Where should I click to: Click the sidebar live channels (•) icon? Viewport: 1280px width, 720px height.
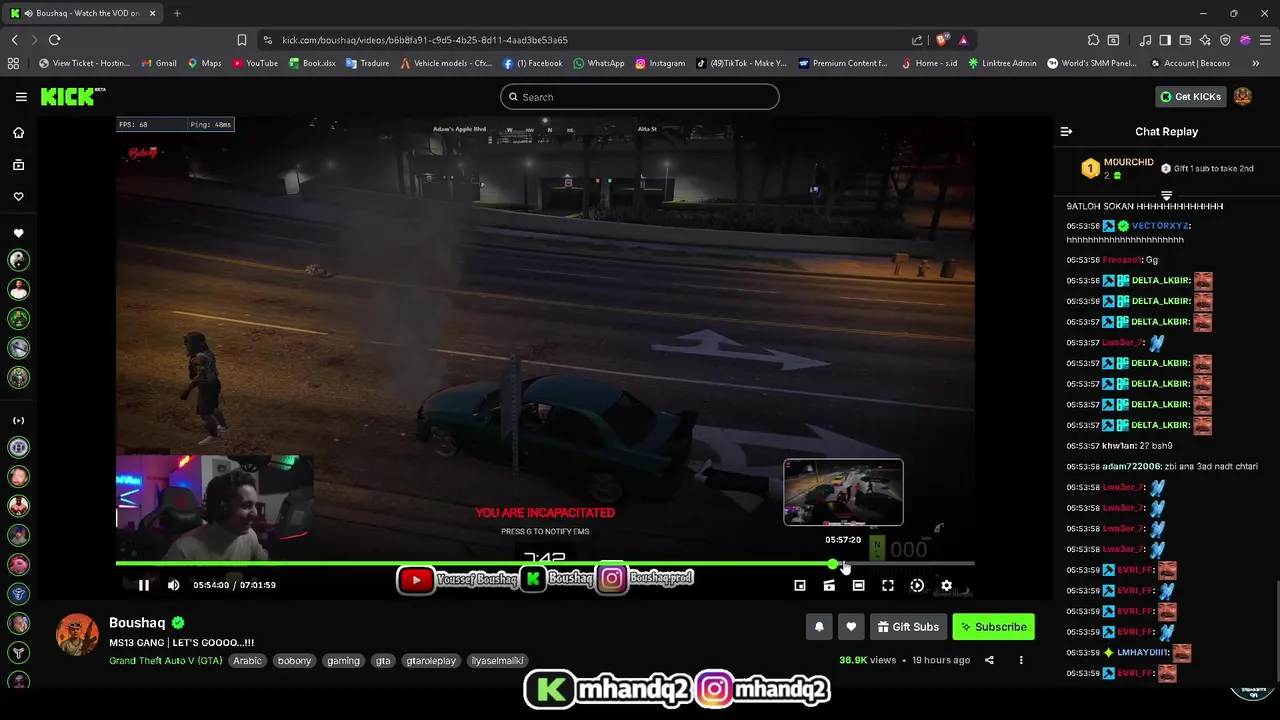pos(18,420)
